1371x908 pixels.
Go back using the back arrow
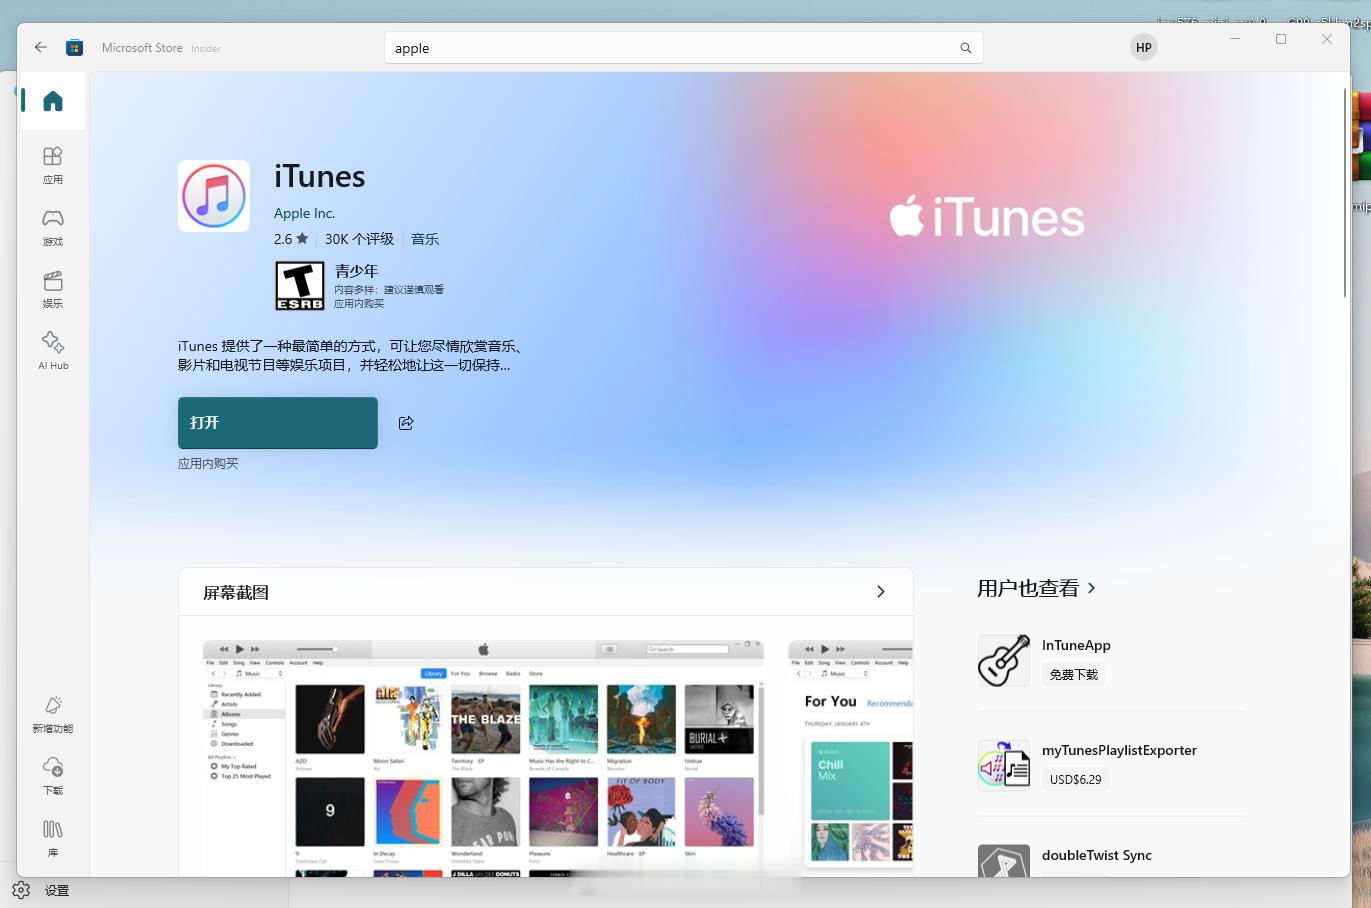coord(41,47)
